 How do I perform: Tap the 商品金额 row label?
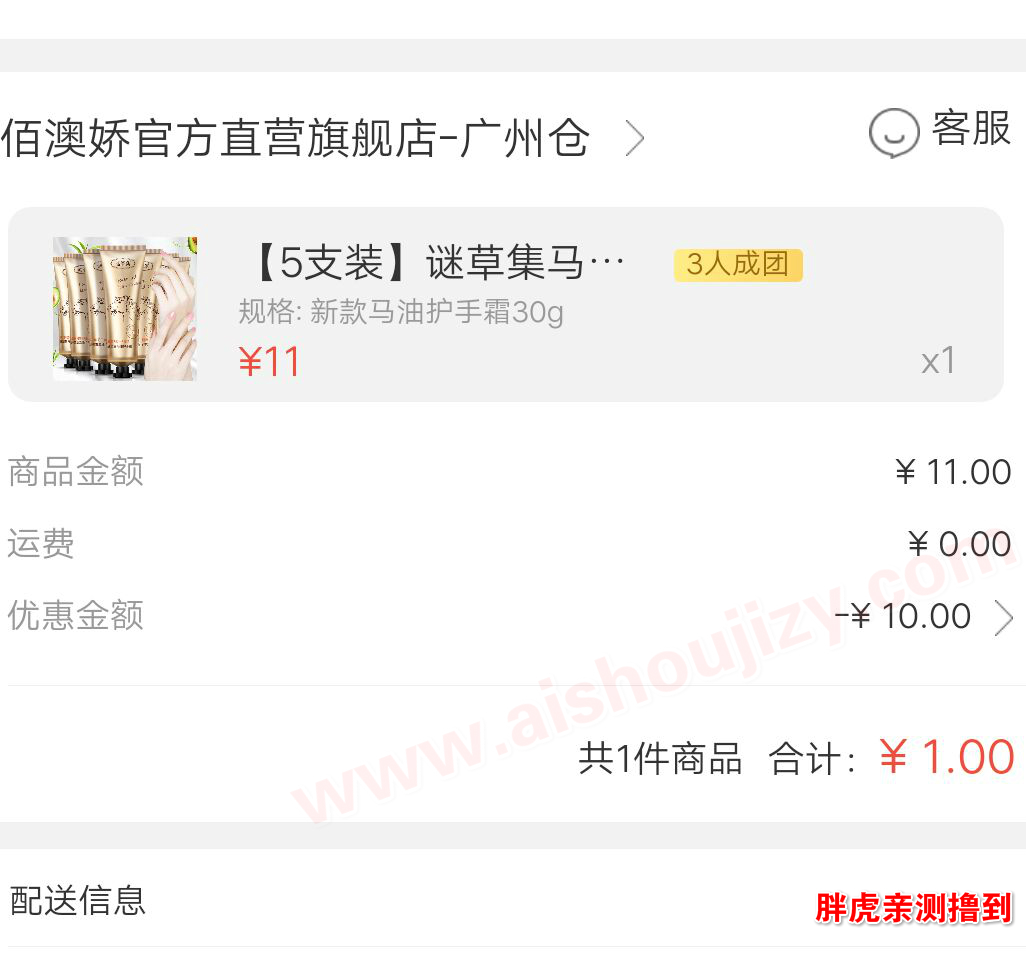(x=75, y=471)
